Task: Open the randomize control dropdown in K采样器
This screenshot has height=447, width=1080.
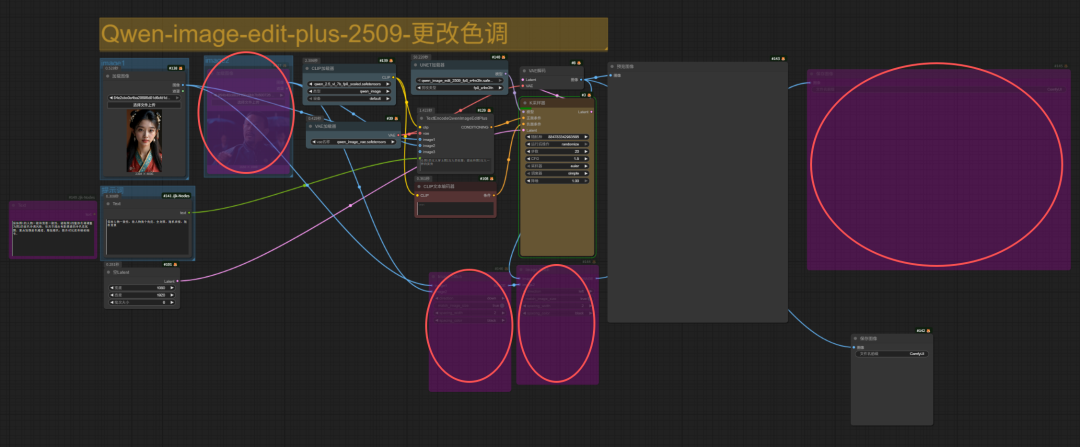Action: point(557,144)
